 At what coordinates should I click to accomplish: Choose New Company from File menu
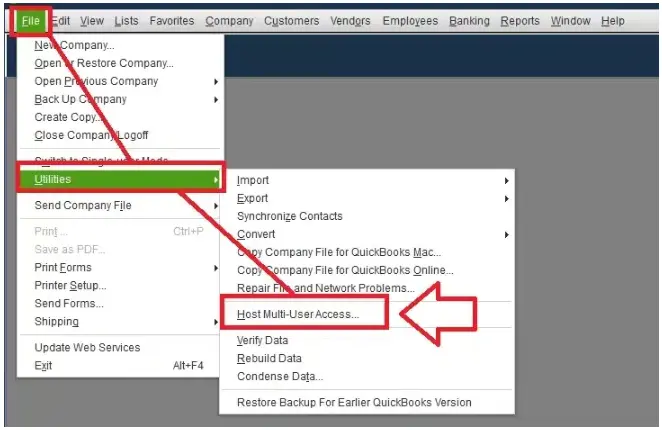(120, 45)
